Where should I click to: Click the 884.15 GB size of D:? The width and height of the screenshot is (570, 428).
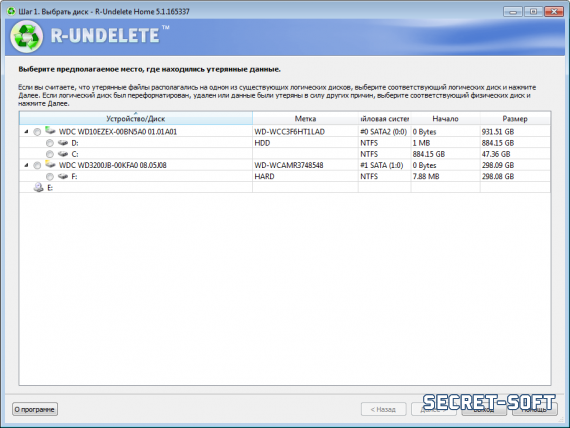click(498, 143)
